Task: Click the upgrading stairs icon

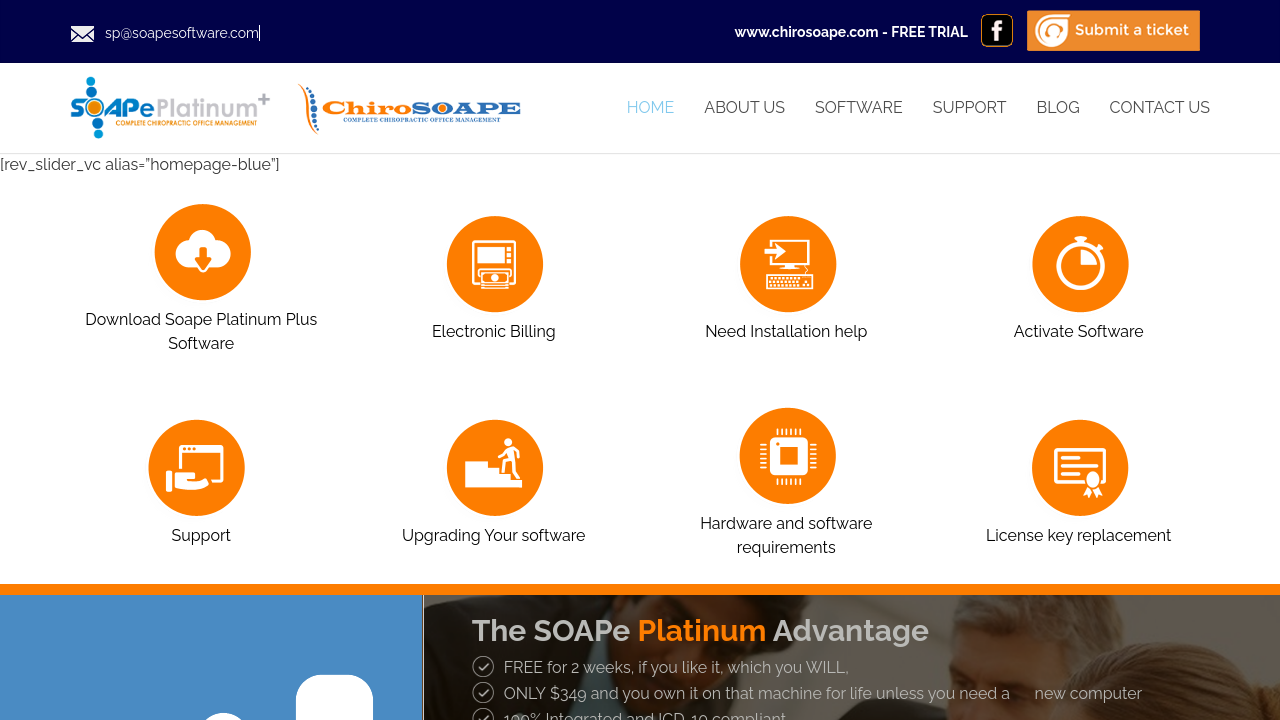Action: (x=495, y=468)
